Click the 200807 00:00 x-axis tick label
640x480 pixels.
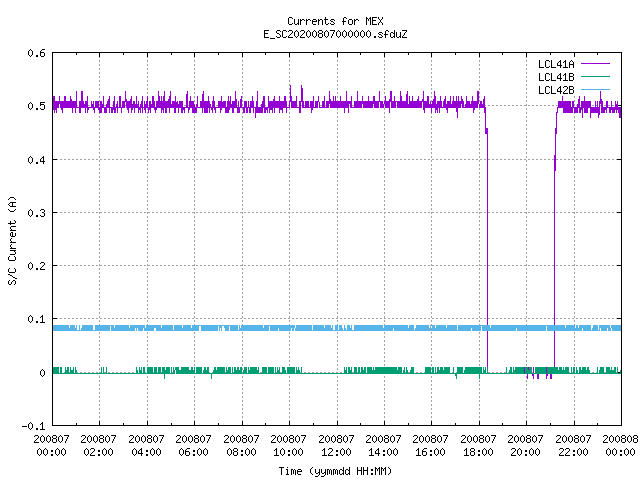(51, 446)
